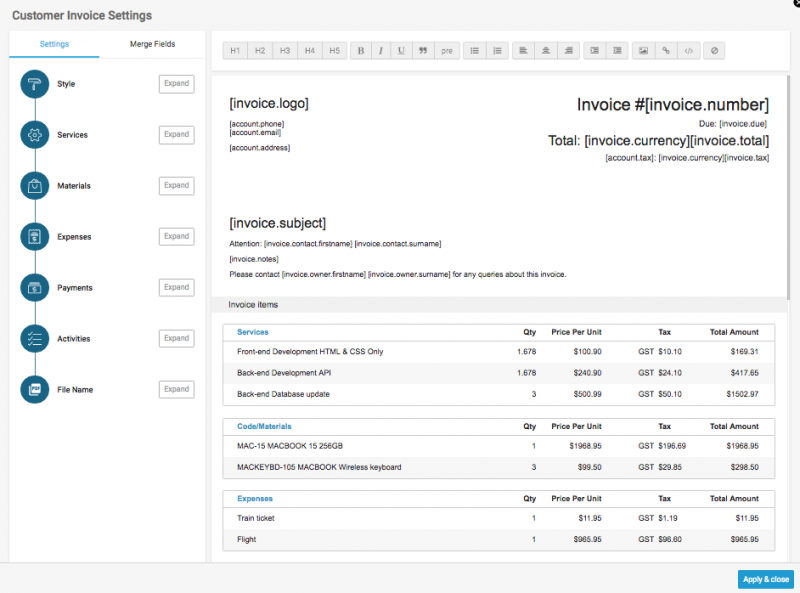The height and width of the screenshot is (593, 800).
Task: Click the File Name PDF icon
Action: click(x=35, y=389)
